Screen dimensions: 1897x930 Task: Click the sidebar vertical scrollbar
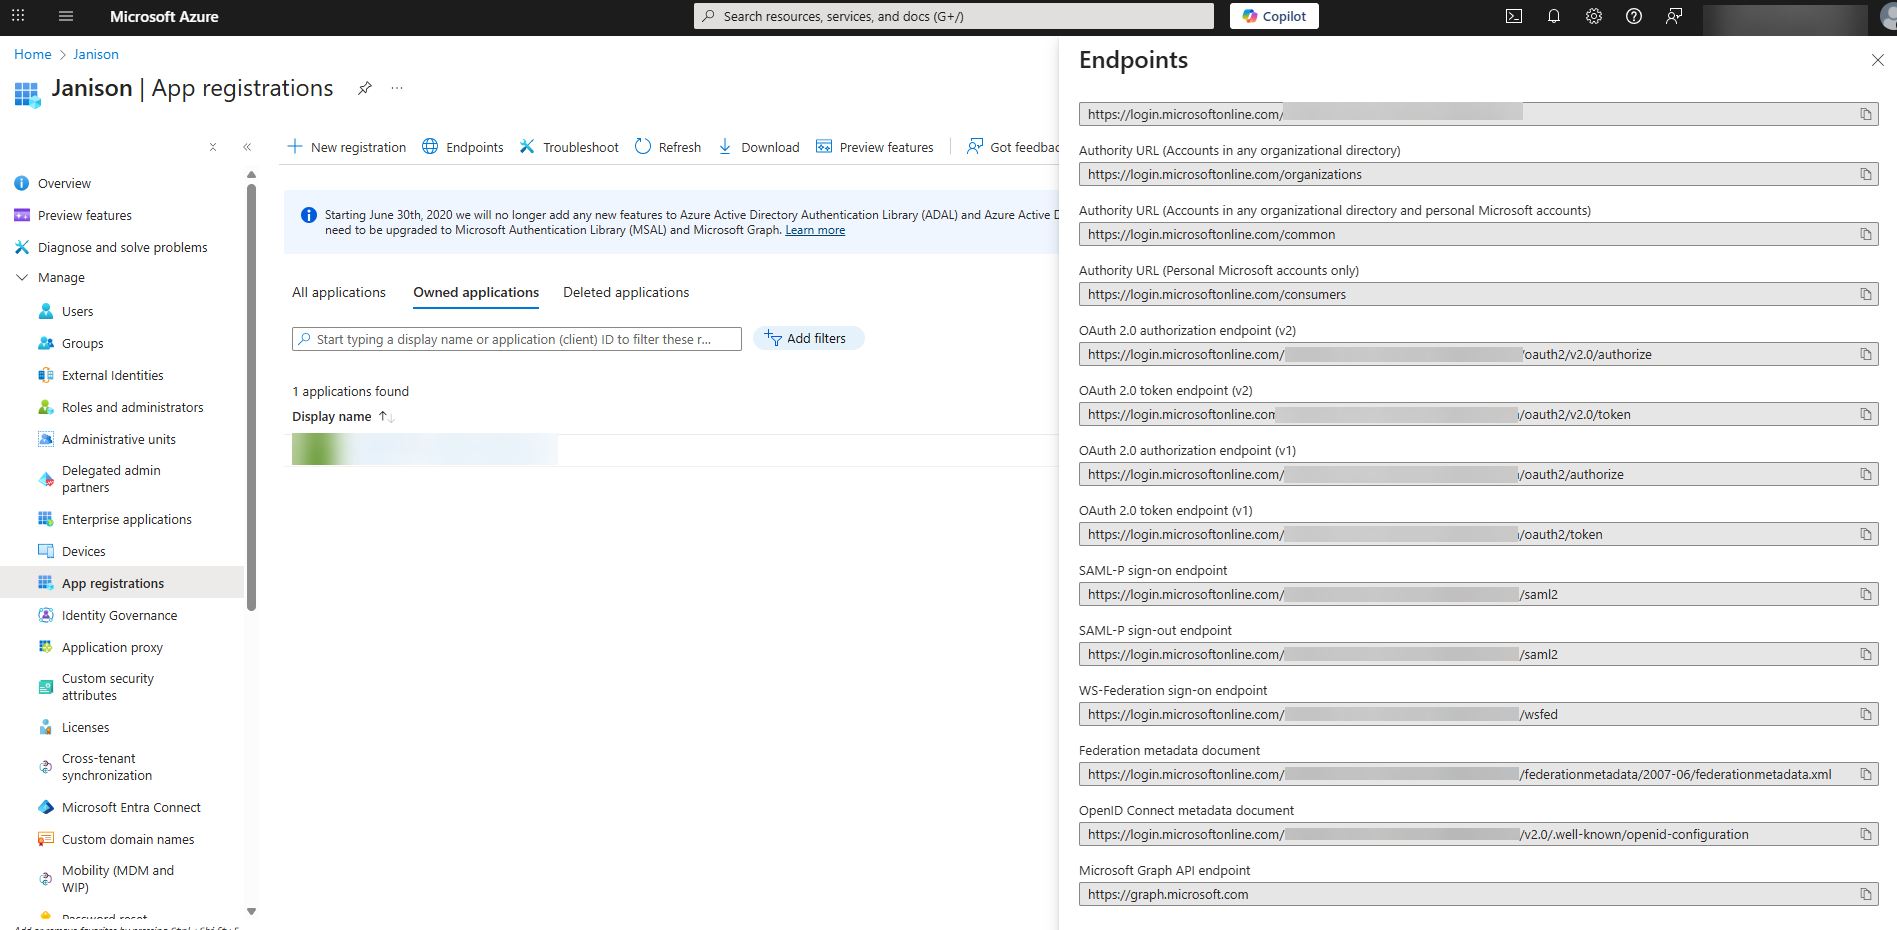[251, 400]
